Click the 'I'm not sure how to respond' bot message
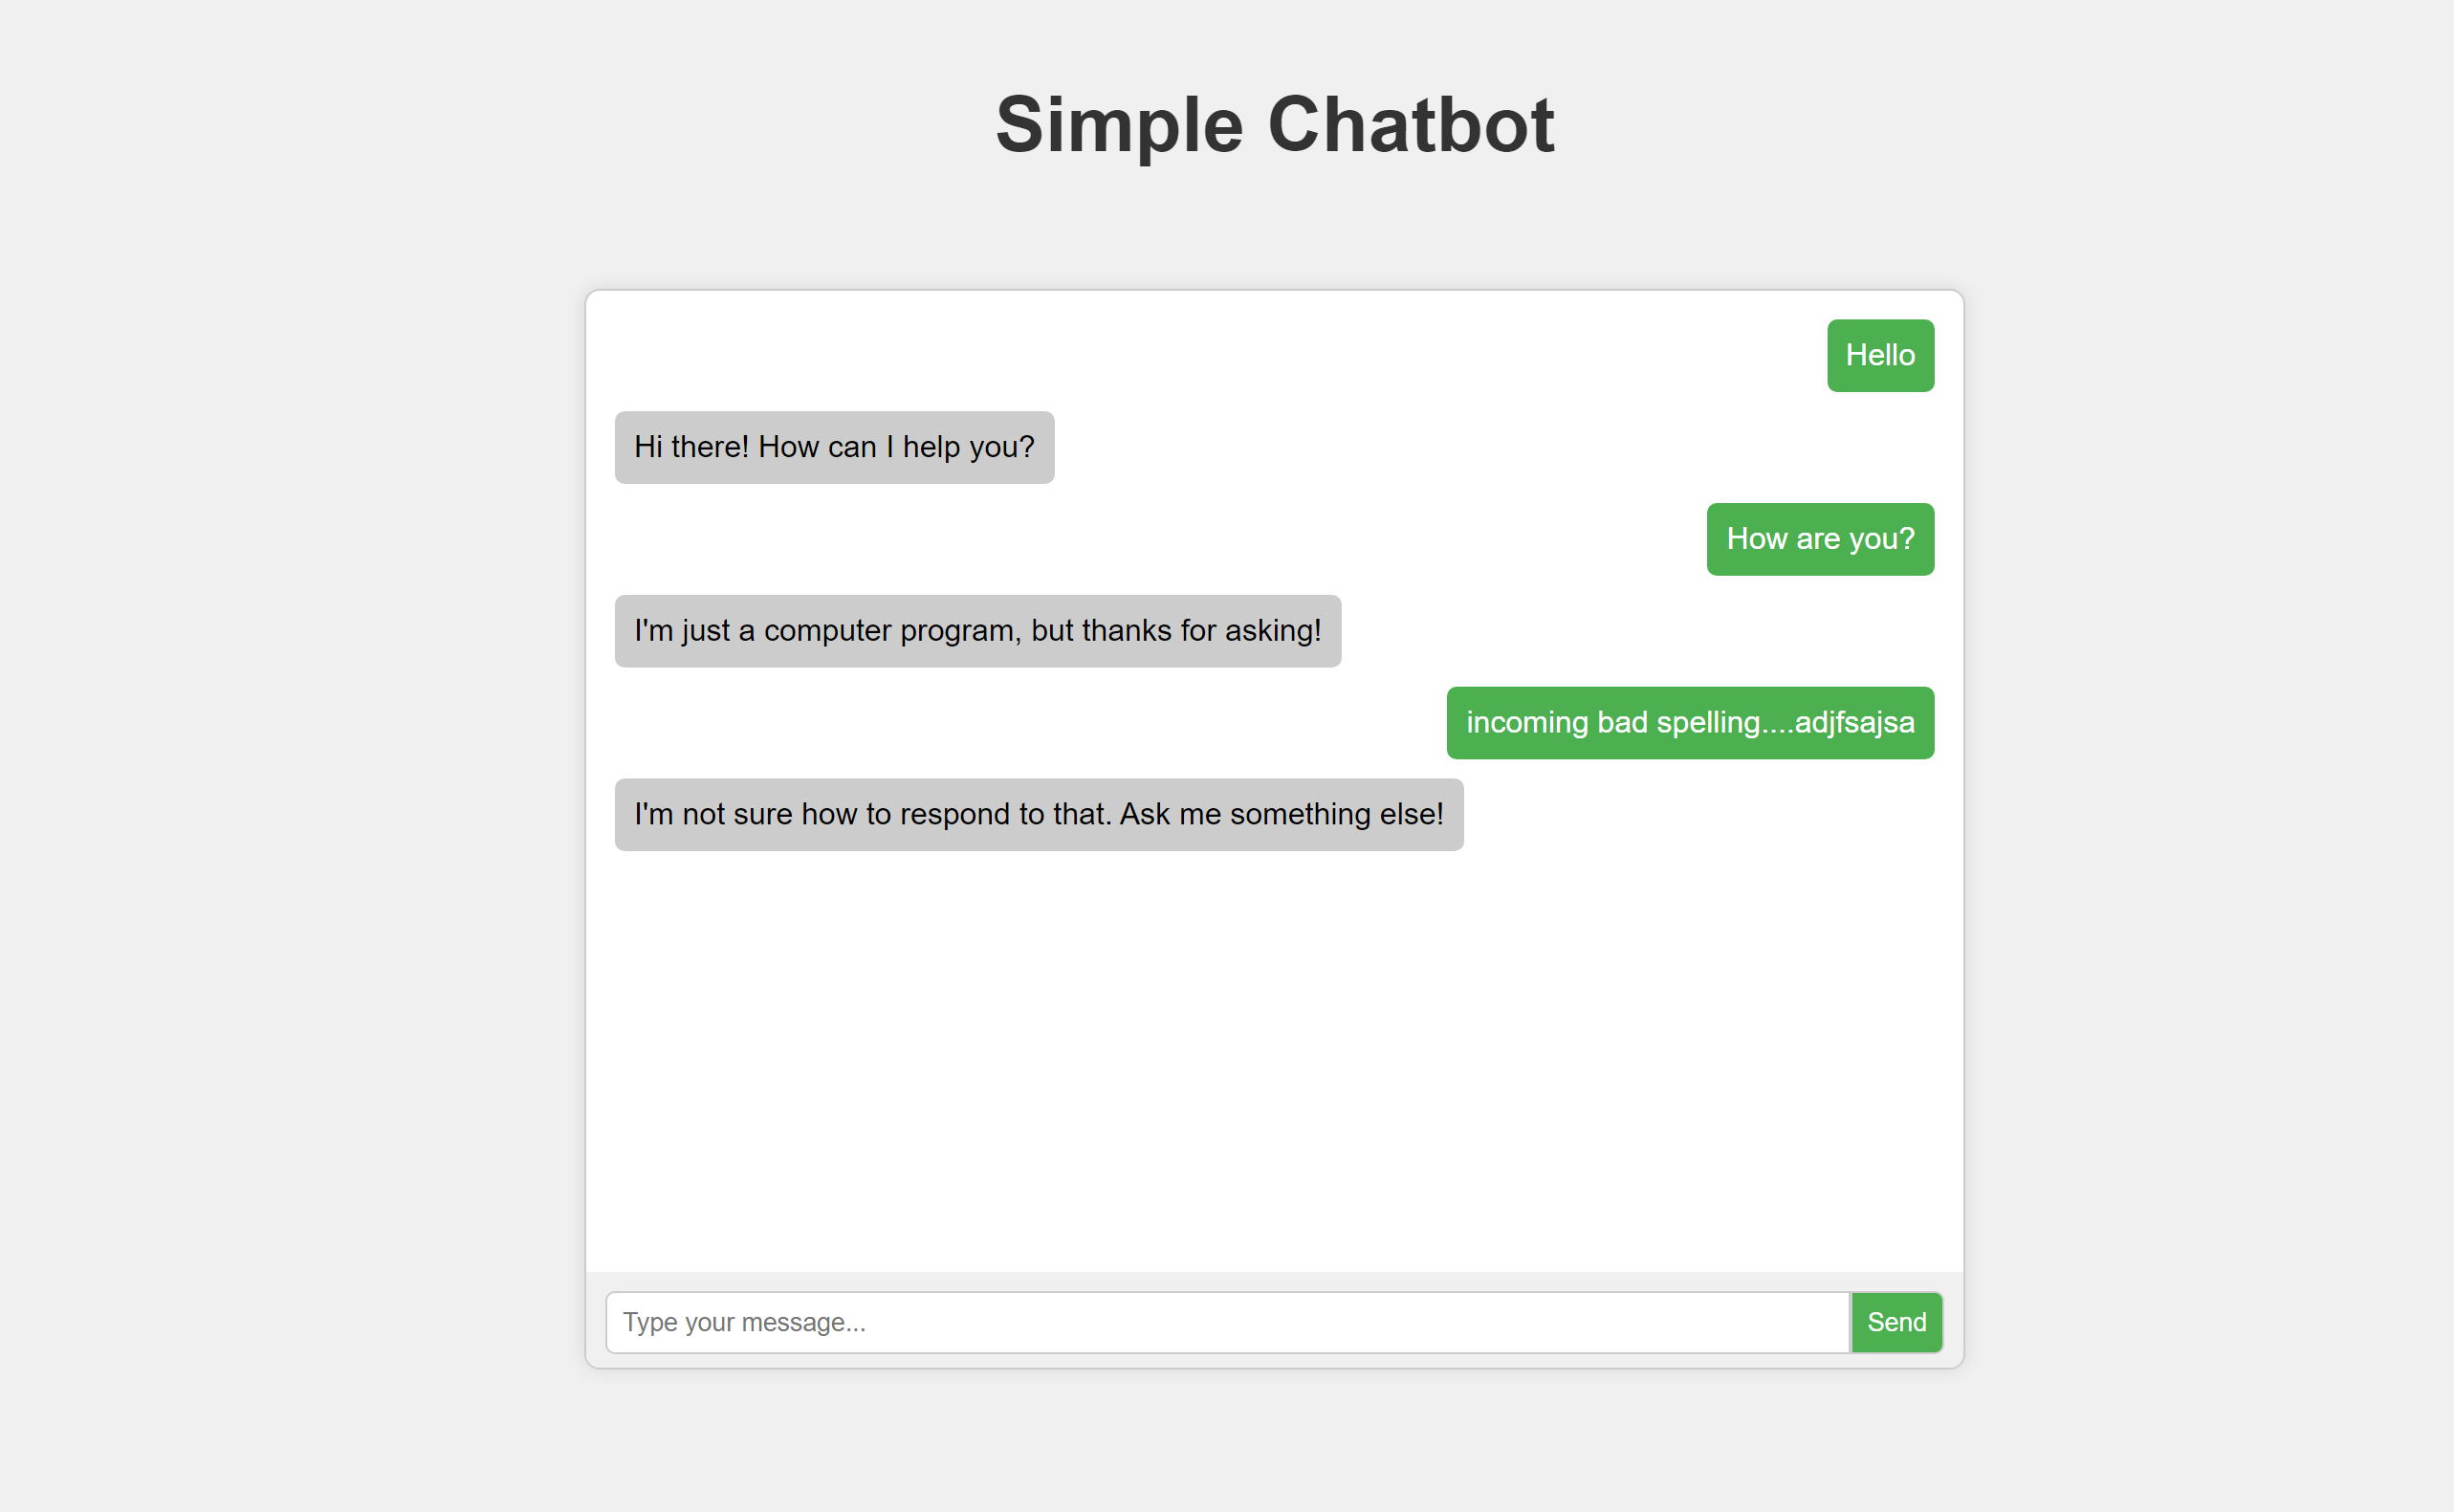 point(1036,813)
